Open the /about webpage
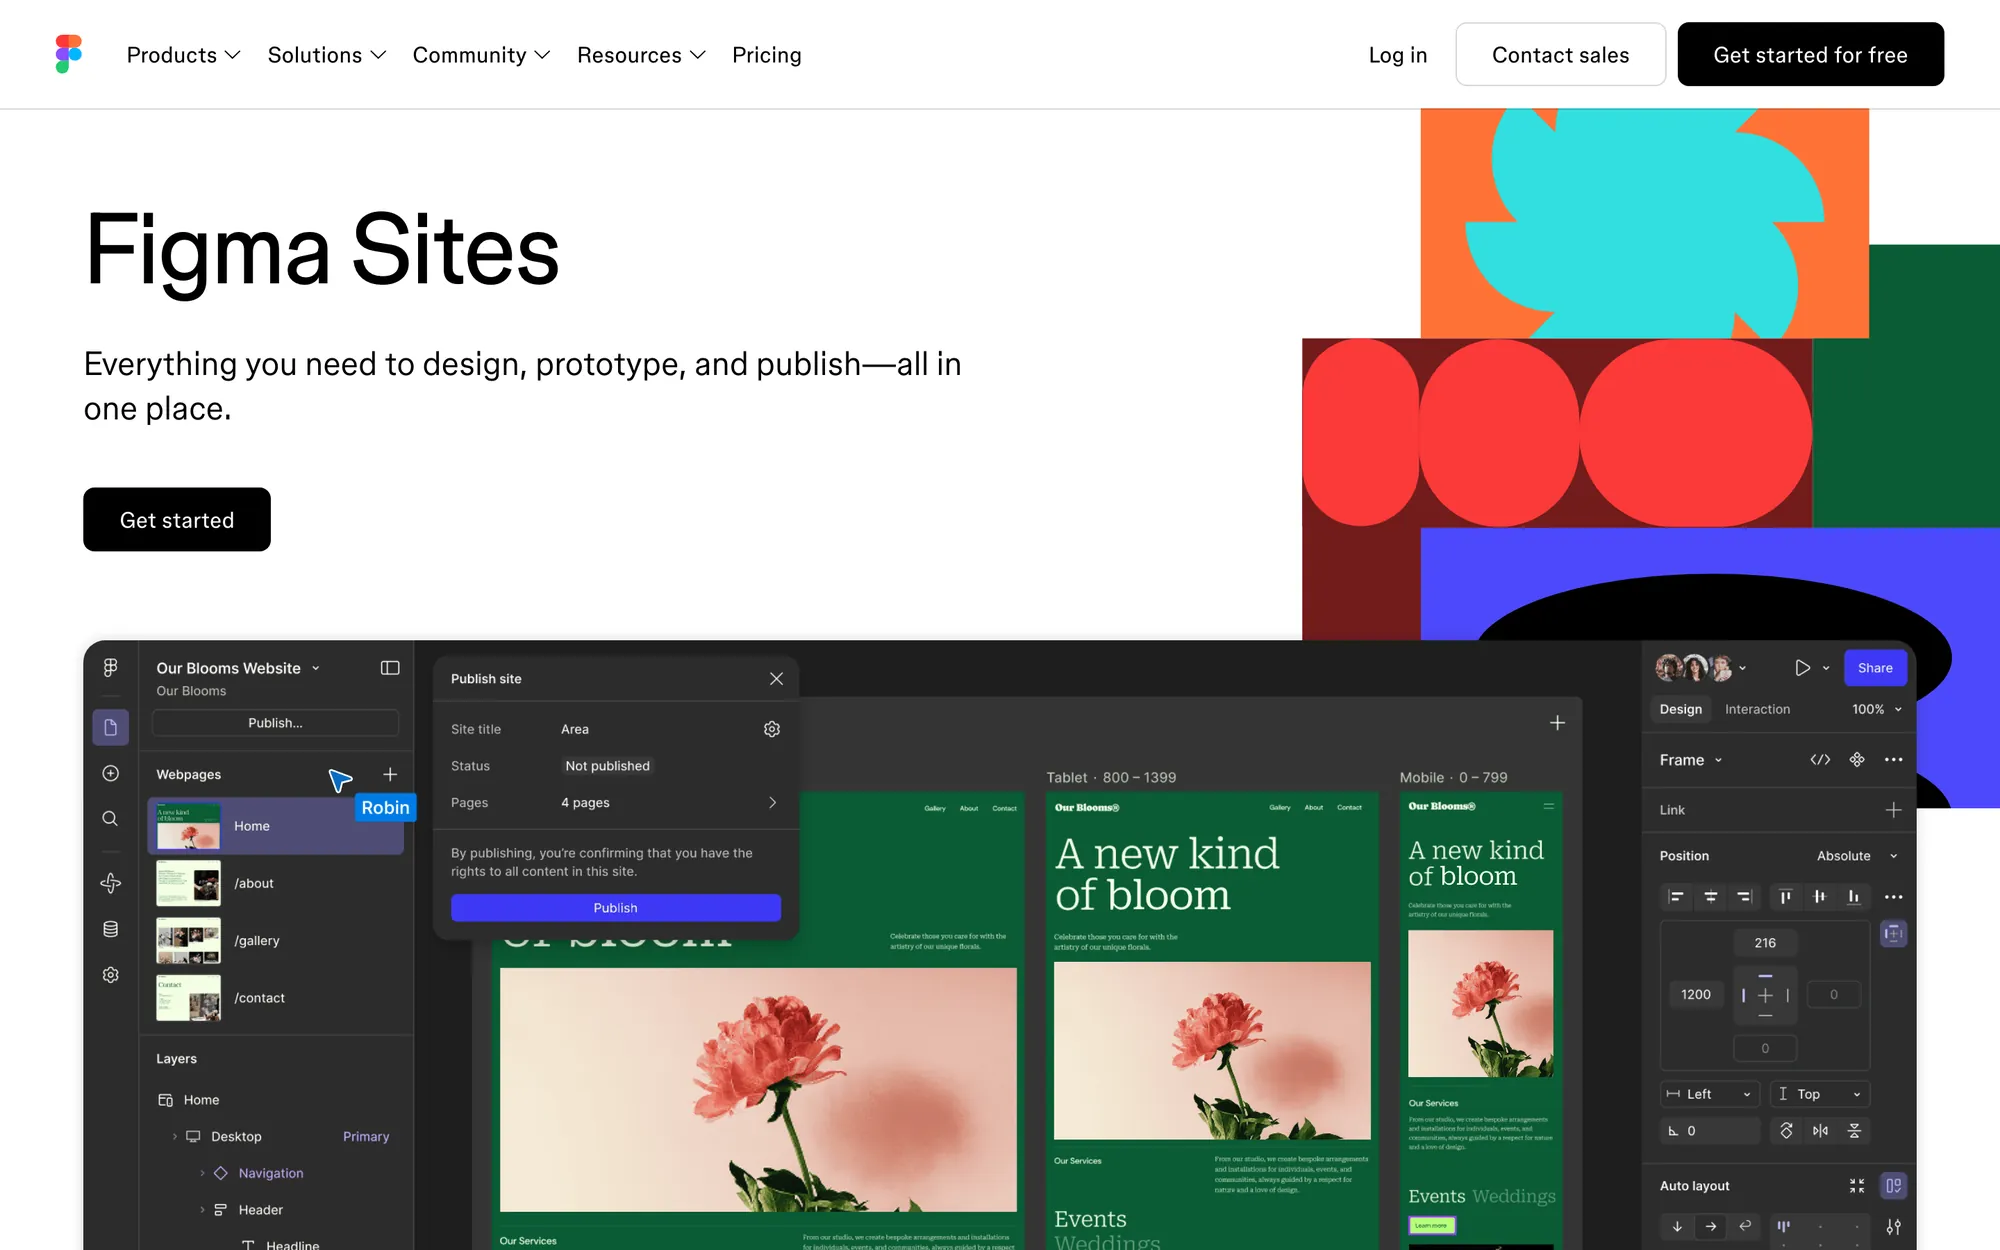This screenshot has width=2000, height=1250. point(276,883)
